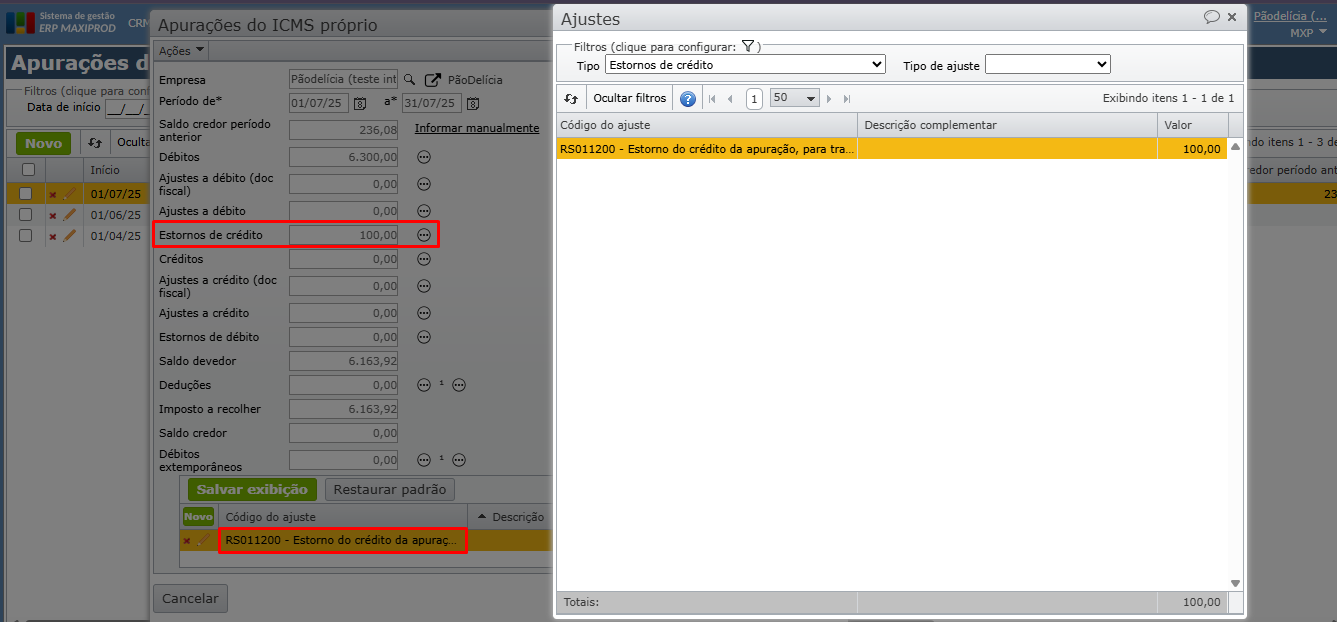Edit the 01/04/25 row in background list
The image size is (1337, 622).
[x=69, y=236]
